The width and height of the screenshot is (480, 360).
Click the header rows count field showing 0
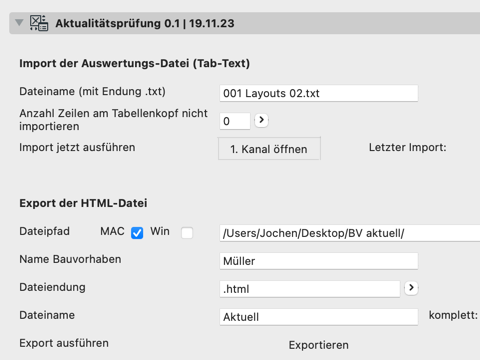click(235, 121)
